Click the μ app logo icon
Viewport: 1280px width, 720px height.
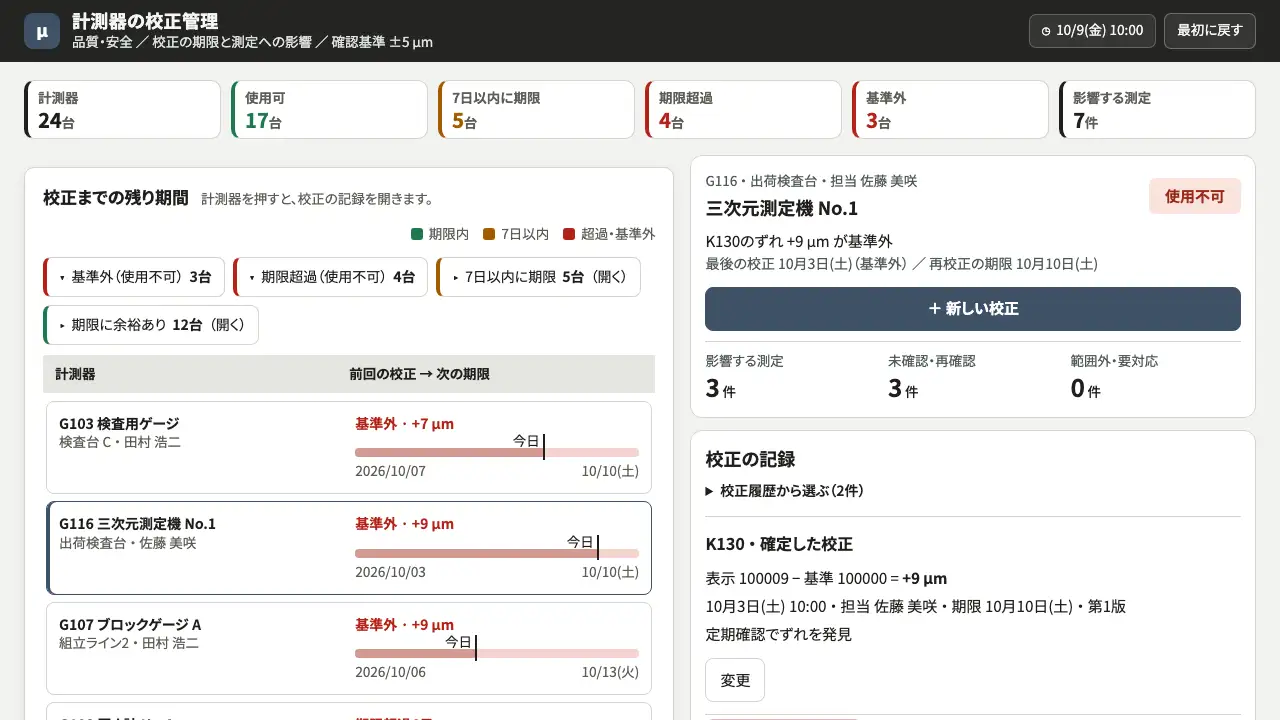(x=42, y=31)
